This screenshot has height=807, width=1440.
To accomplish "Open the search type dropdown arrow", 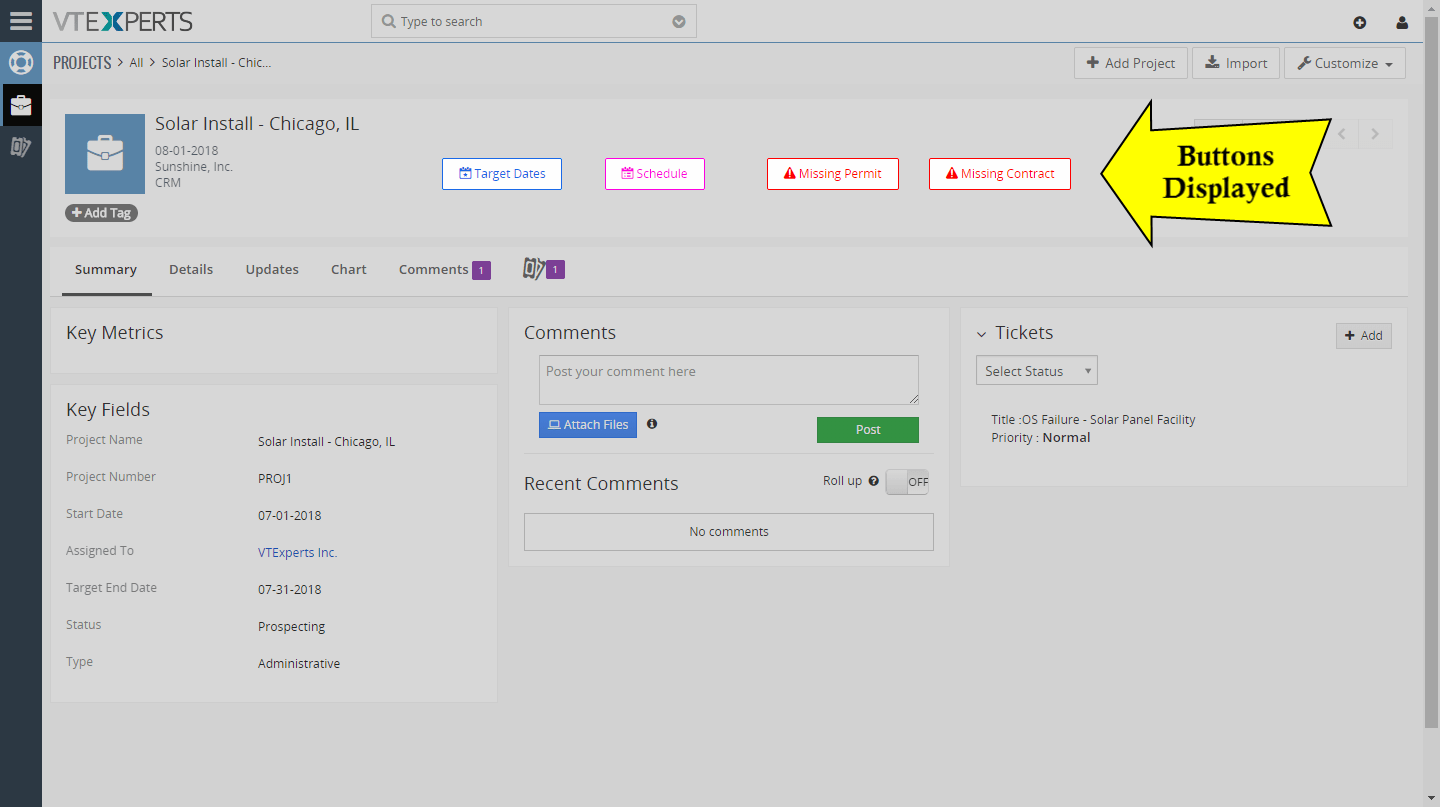I will point(678,21).
